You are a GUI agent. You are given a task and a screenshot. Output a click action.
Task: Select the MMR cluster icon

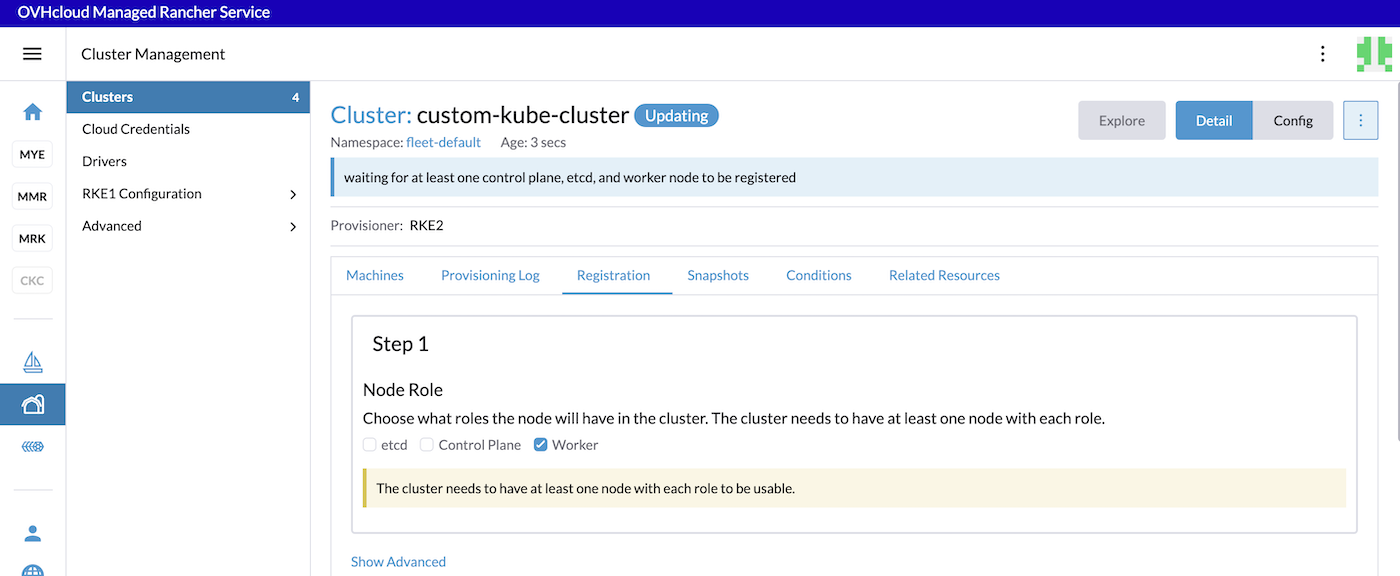pyautogui.click(x=32, y=196)
